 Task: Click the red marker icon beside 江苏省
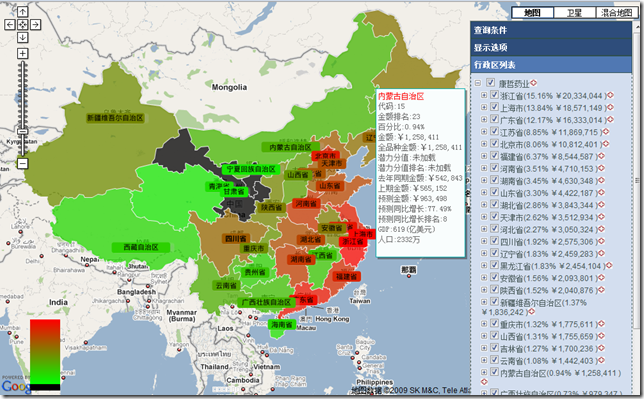coord(605,131)
